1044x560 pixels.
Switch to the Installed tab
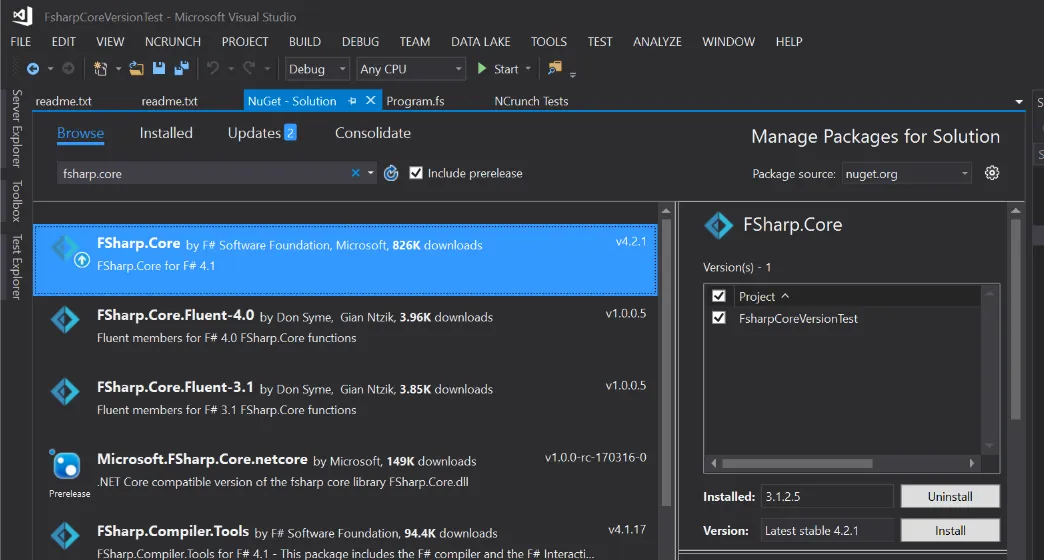(166, 133)
